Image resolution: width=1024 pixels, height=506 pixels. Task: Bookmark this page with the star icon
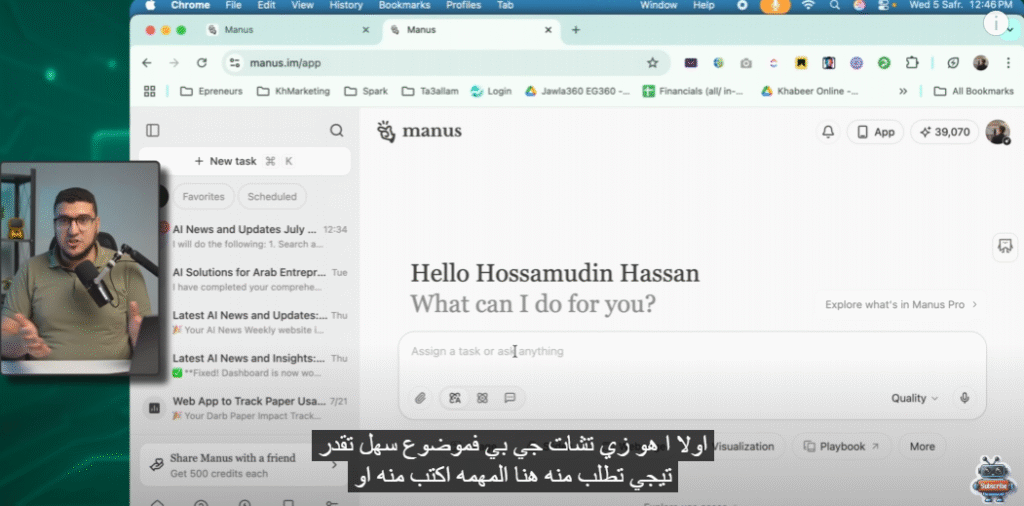tap(652, 63)
